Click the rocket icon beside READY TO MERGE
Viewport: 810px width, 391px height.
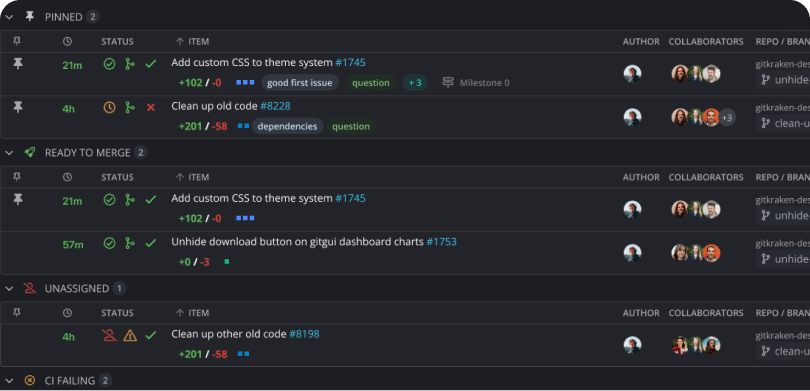pos(30,152)
